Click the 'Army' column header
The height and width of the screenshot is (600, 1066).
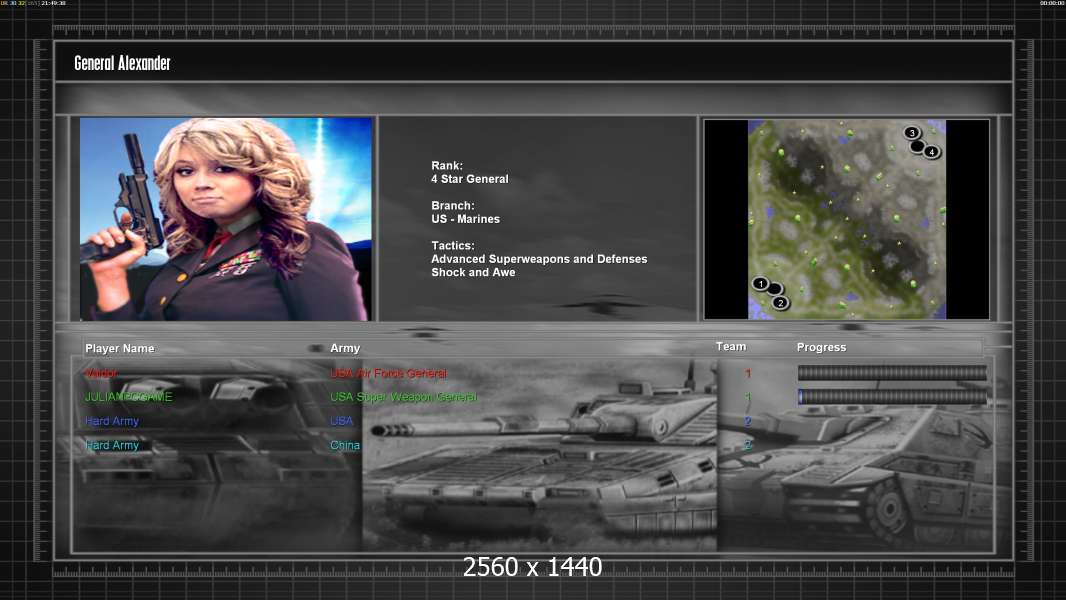(345, 348)
